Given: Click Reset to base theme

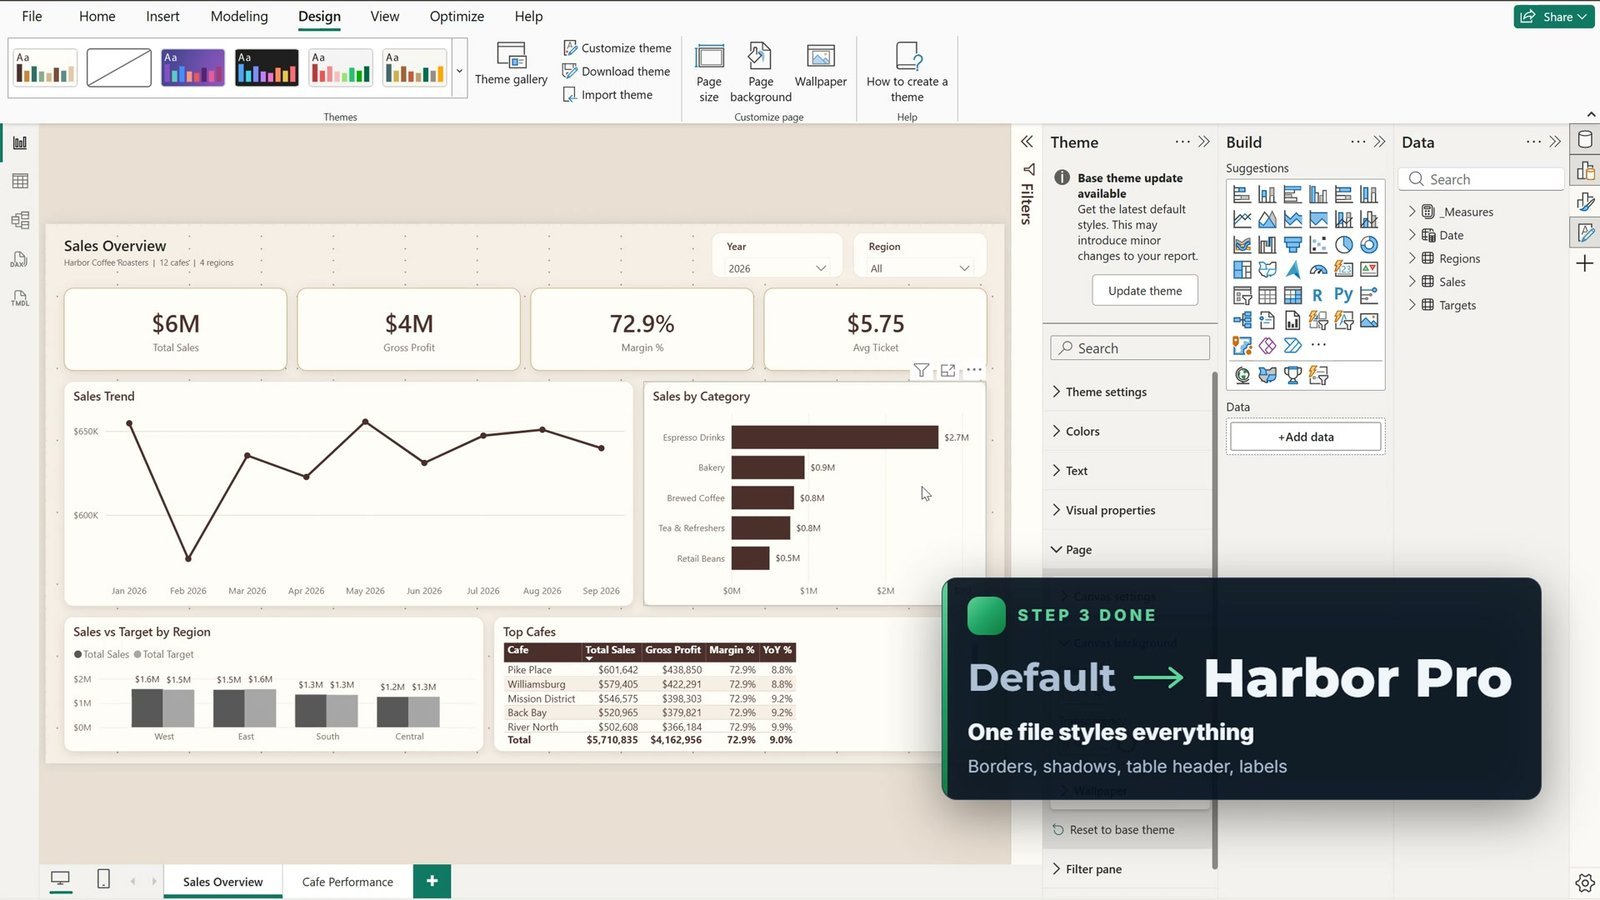Looking at the screenshot, I should coord(1113,830).
